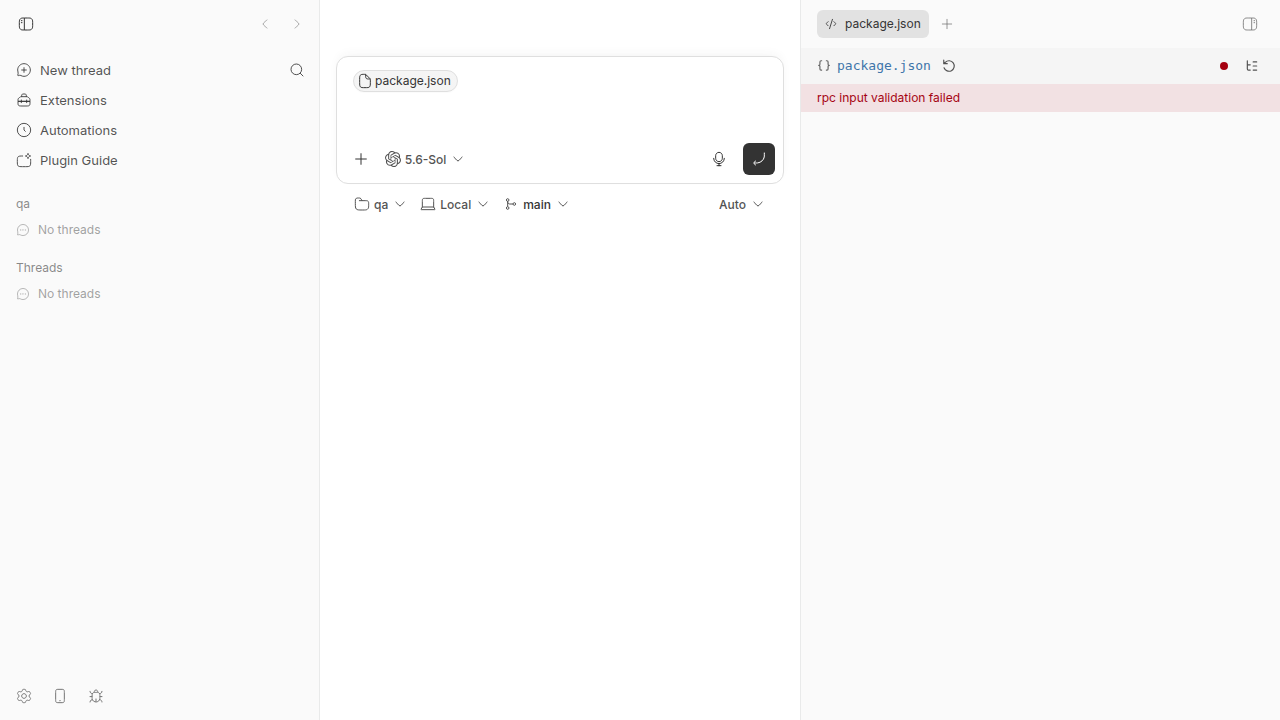Open the 5.6-Sol model dropdown
1280x720 pixels.
click(424, 159)
